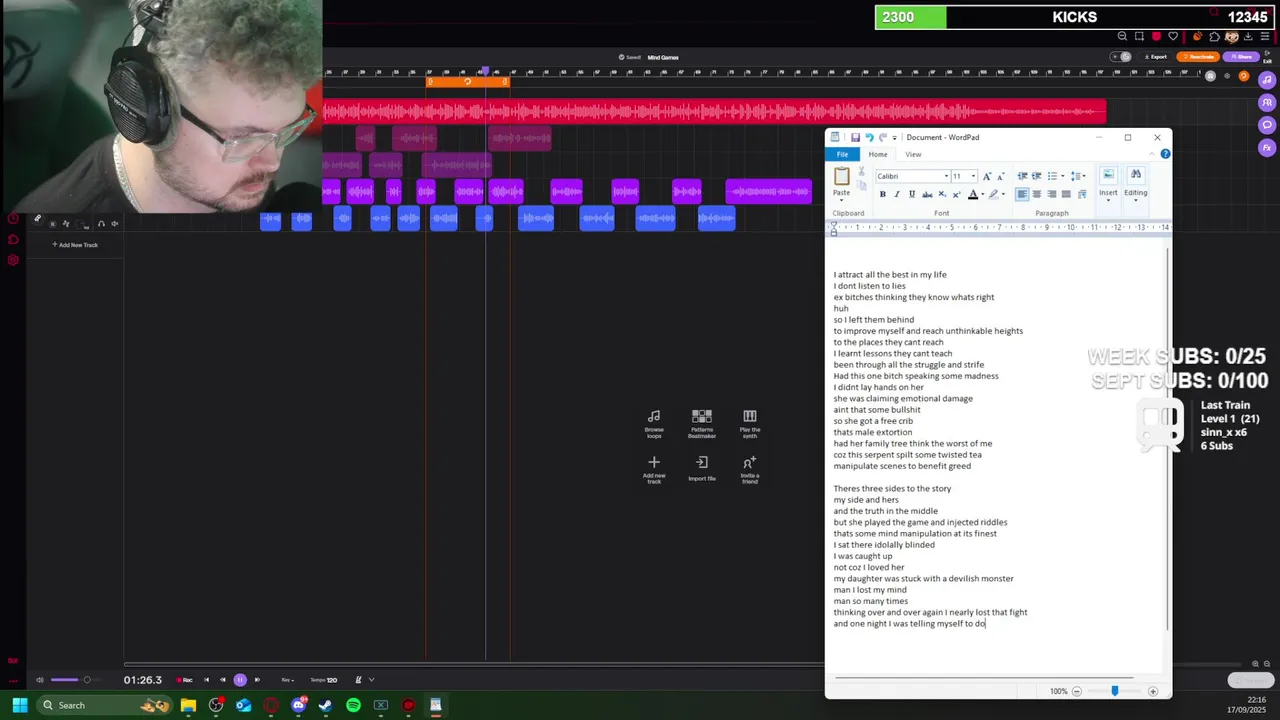Collapse the WordPad ribbon with the chevron
The width and height of the screenshot is (1280, 720).
tap(1152, 154)
